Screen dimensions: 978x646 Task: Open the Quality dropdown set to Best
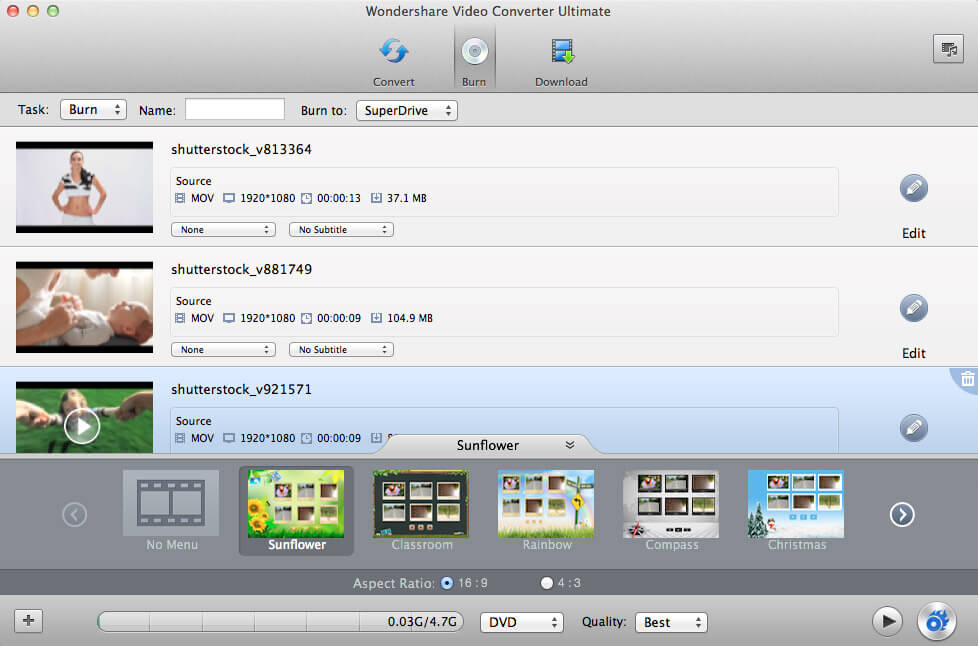click(671, 622)
